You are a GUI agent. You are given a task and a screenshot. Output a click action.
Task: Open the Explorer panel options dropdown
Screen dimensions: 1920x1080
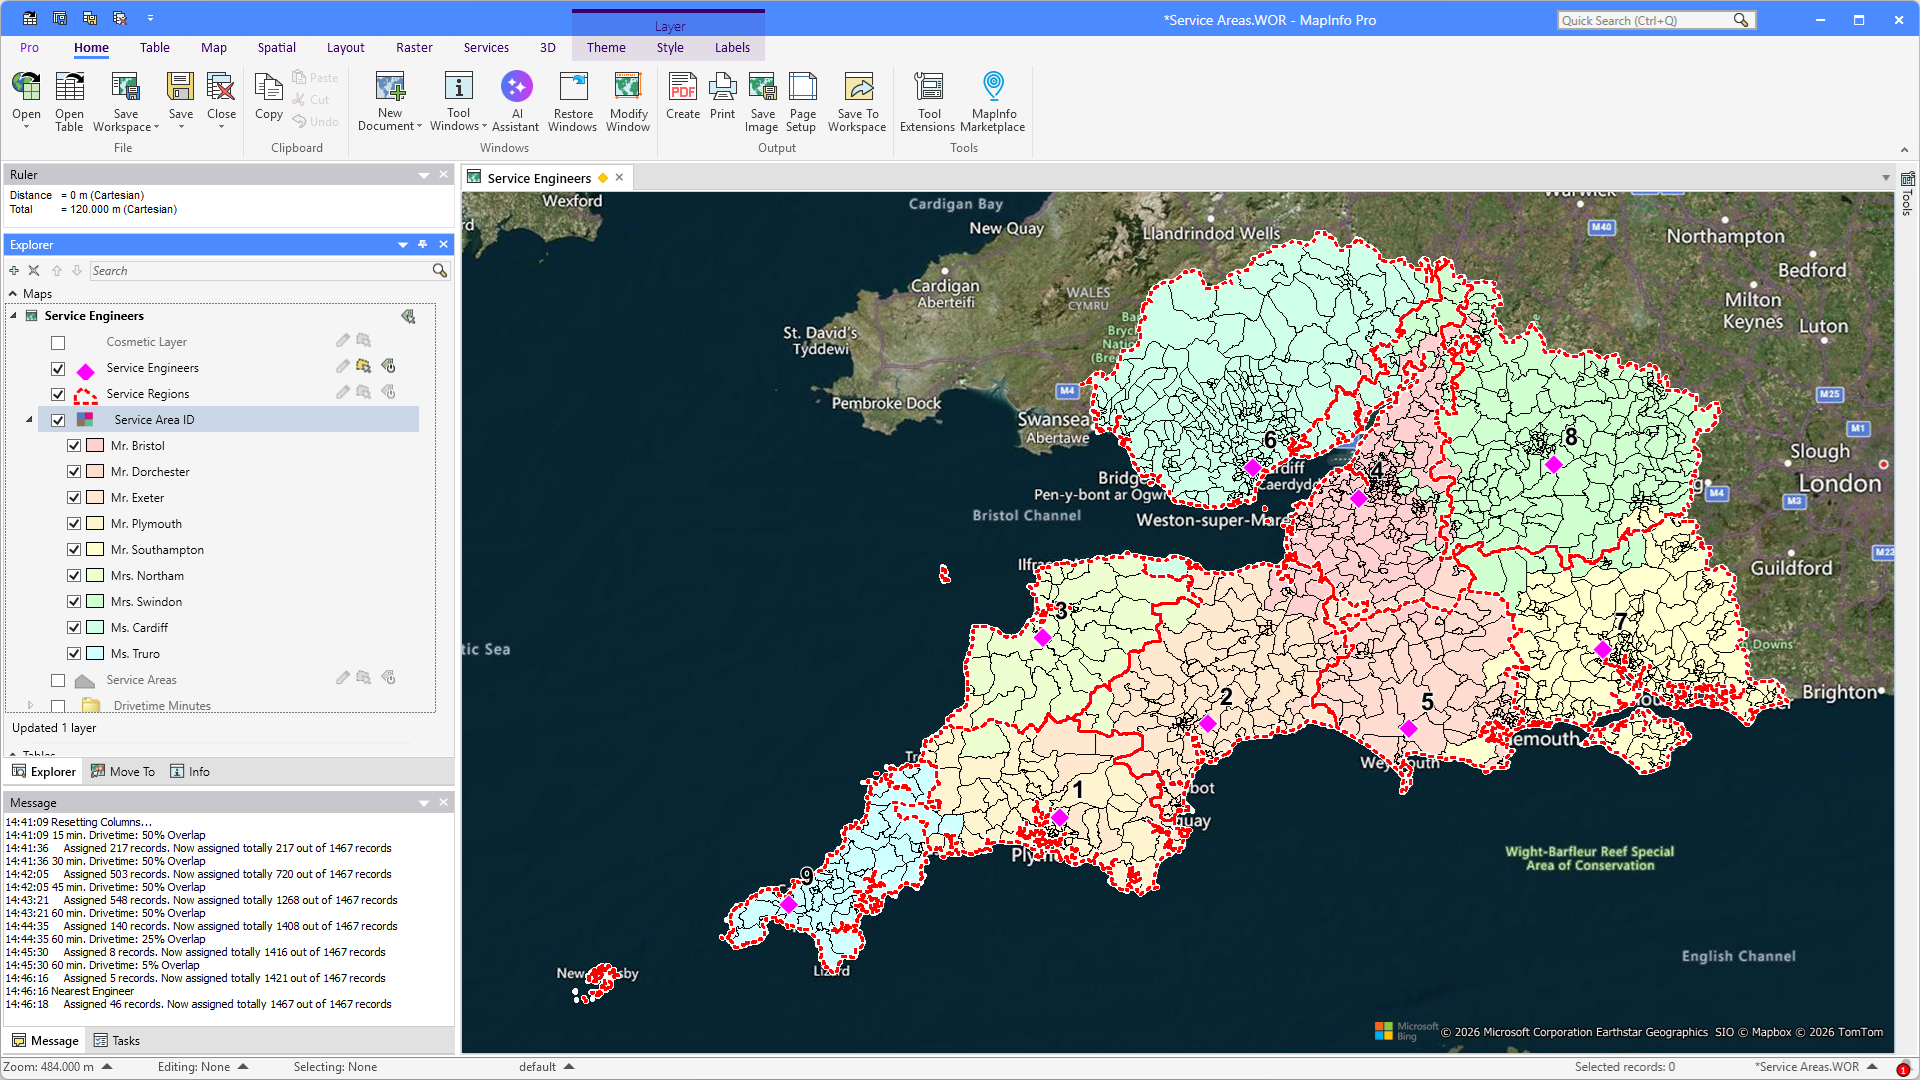point(403,245)
